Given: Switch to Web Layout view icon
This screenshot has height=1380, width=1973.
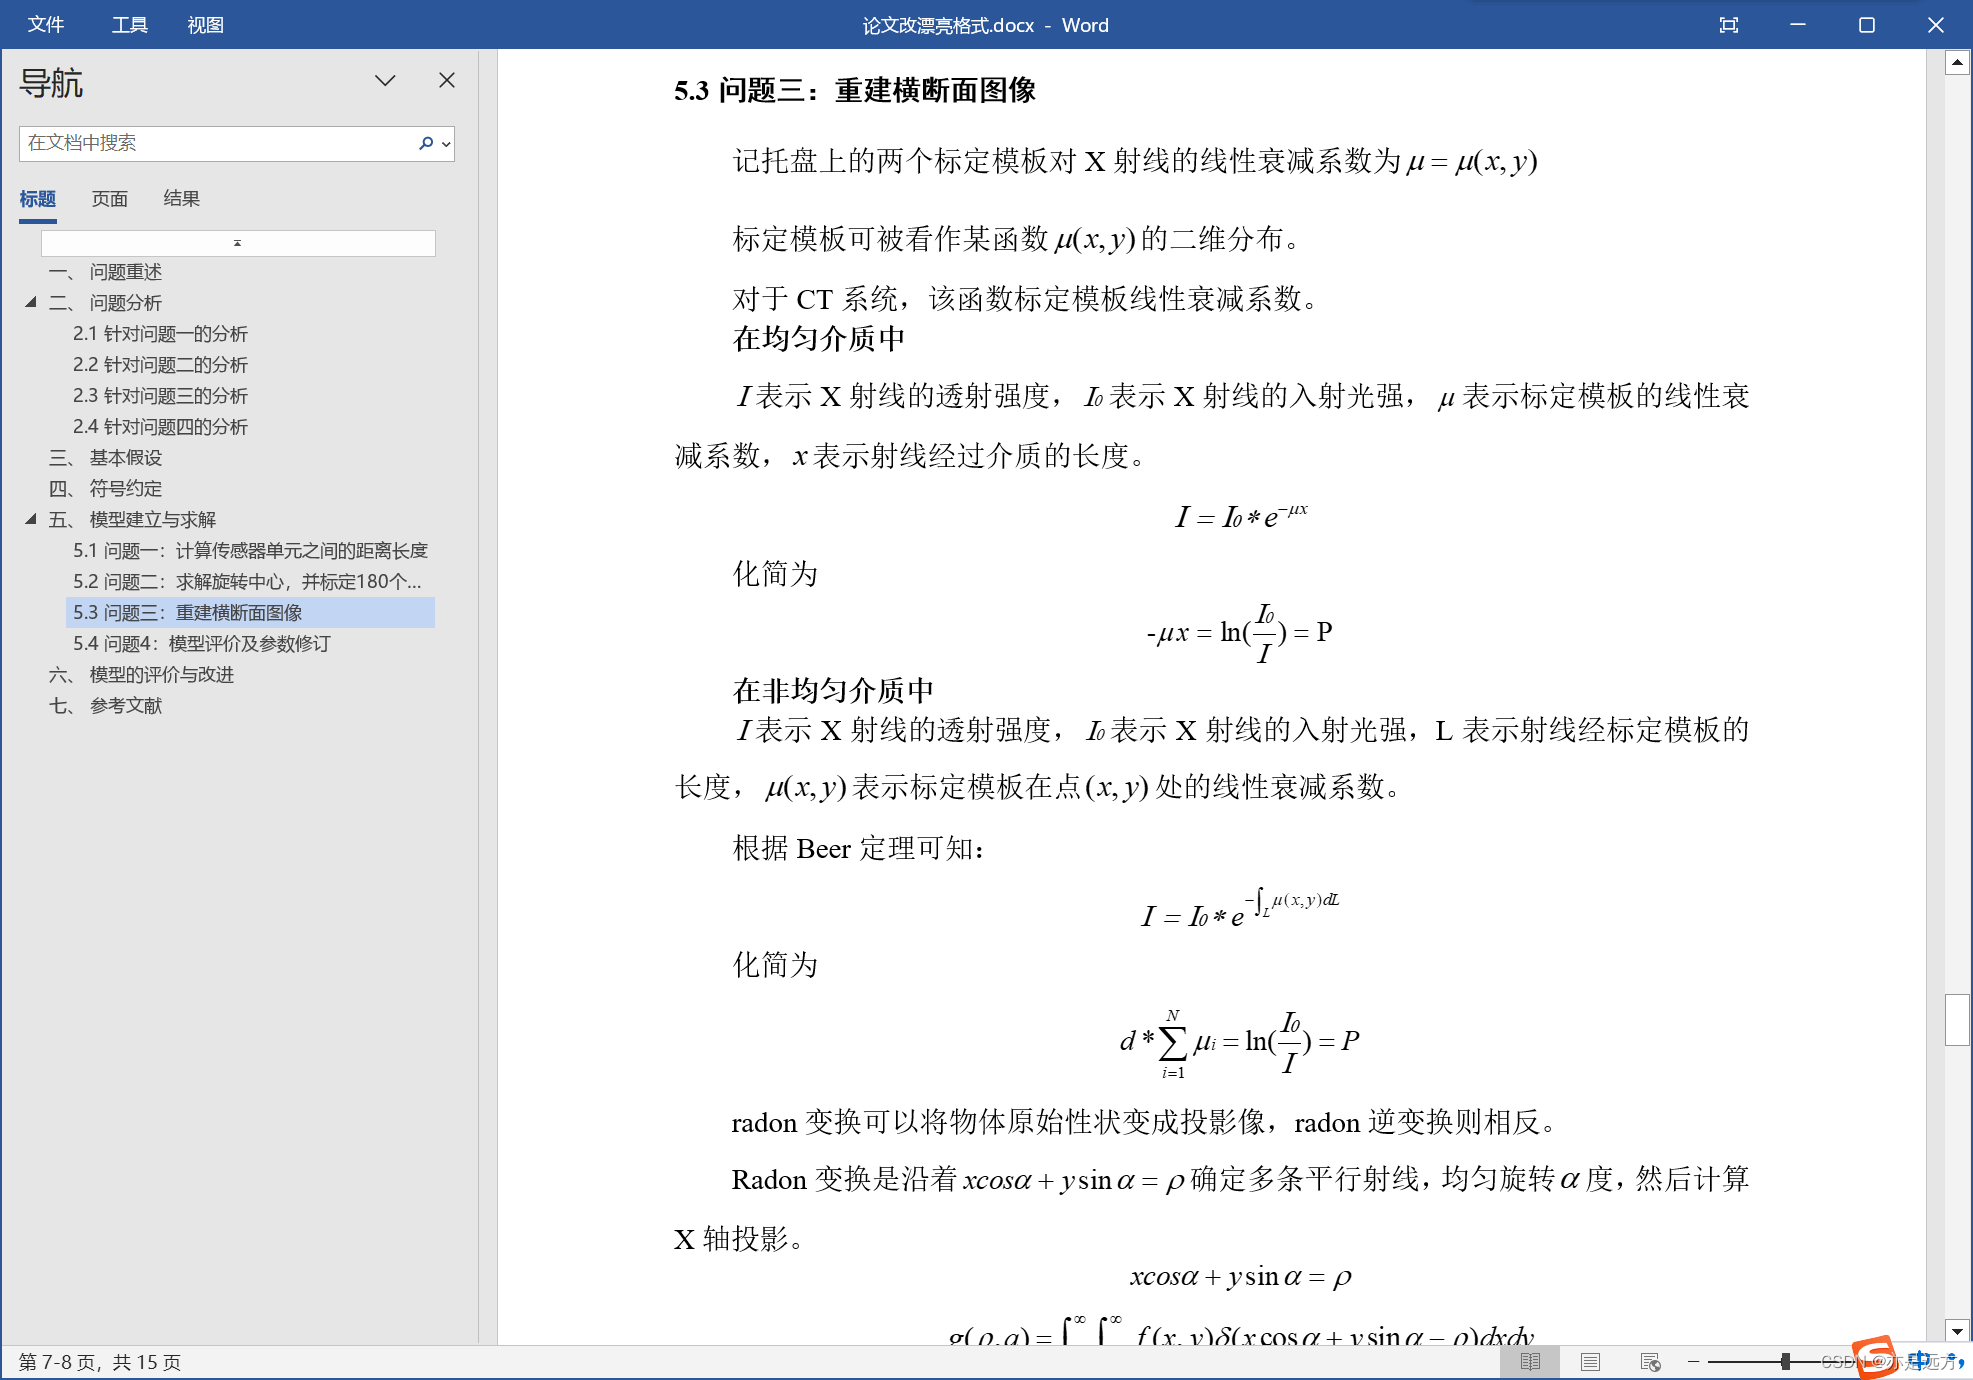Looking at the screenshot, I should pos(1650,1361).
